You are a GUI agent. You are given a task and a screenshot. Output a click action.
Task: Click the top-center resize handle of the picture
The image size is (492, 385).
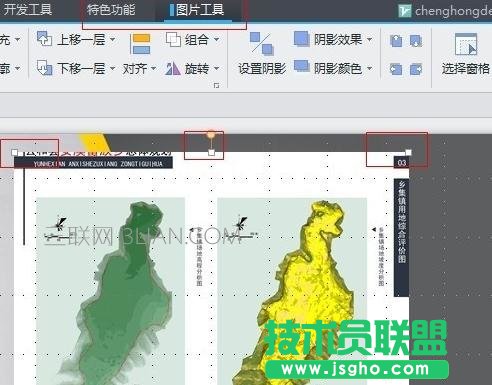coord(211,152)
